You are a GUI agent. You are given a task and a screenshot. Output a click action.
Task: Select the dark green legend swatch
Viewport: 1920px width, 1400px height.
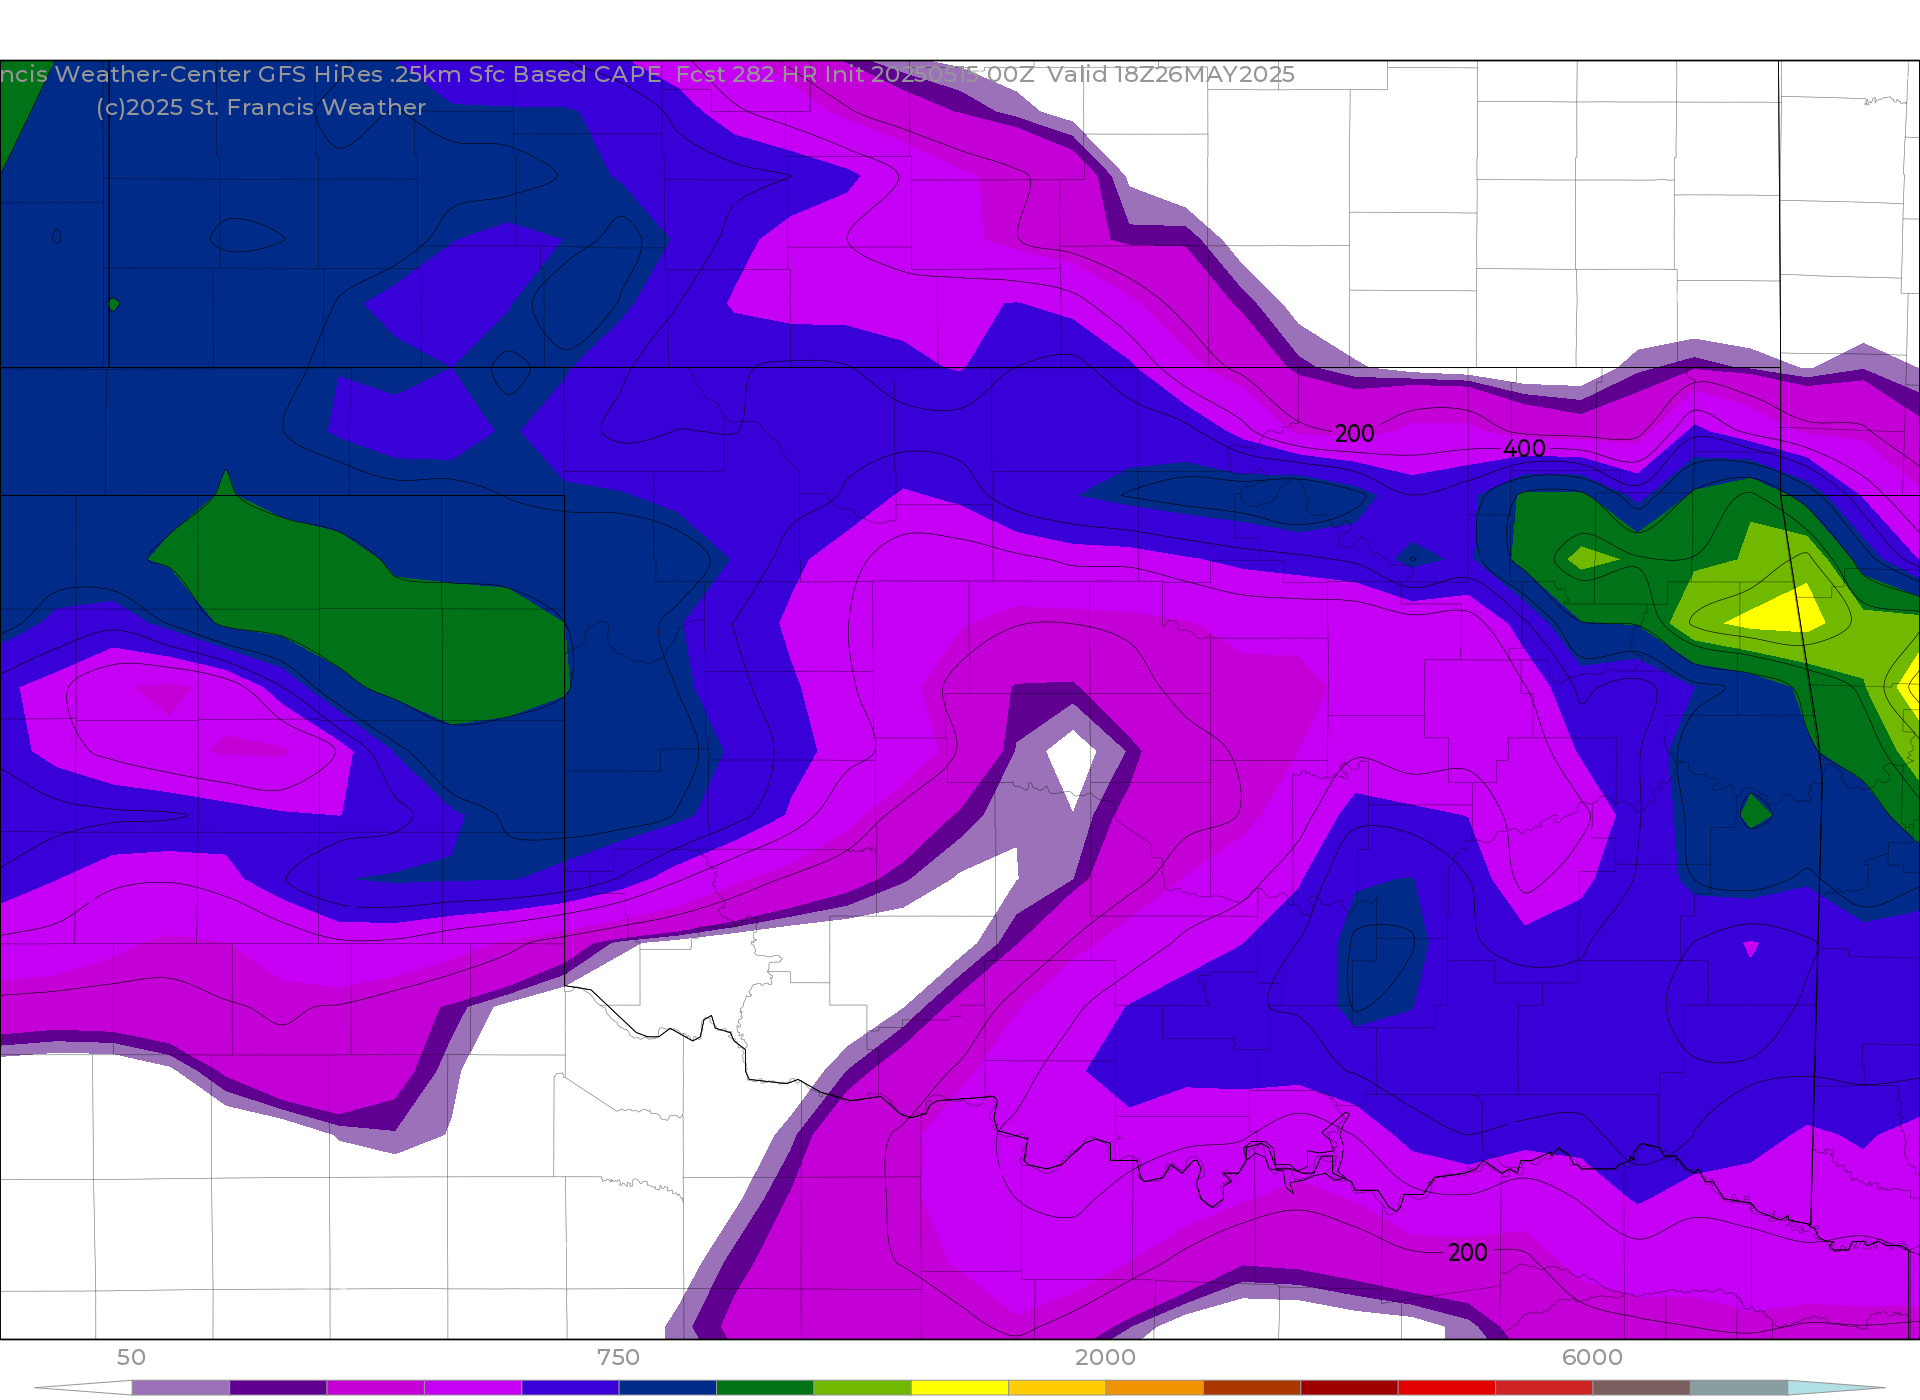coord(765,1388)
